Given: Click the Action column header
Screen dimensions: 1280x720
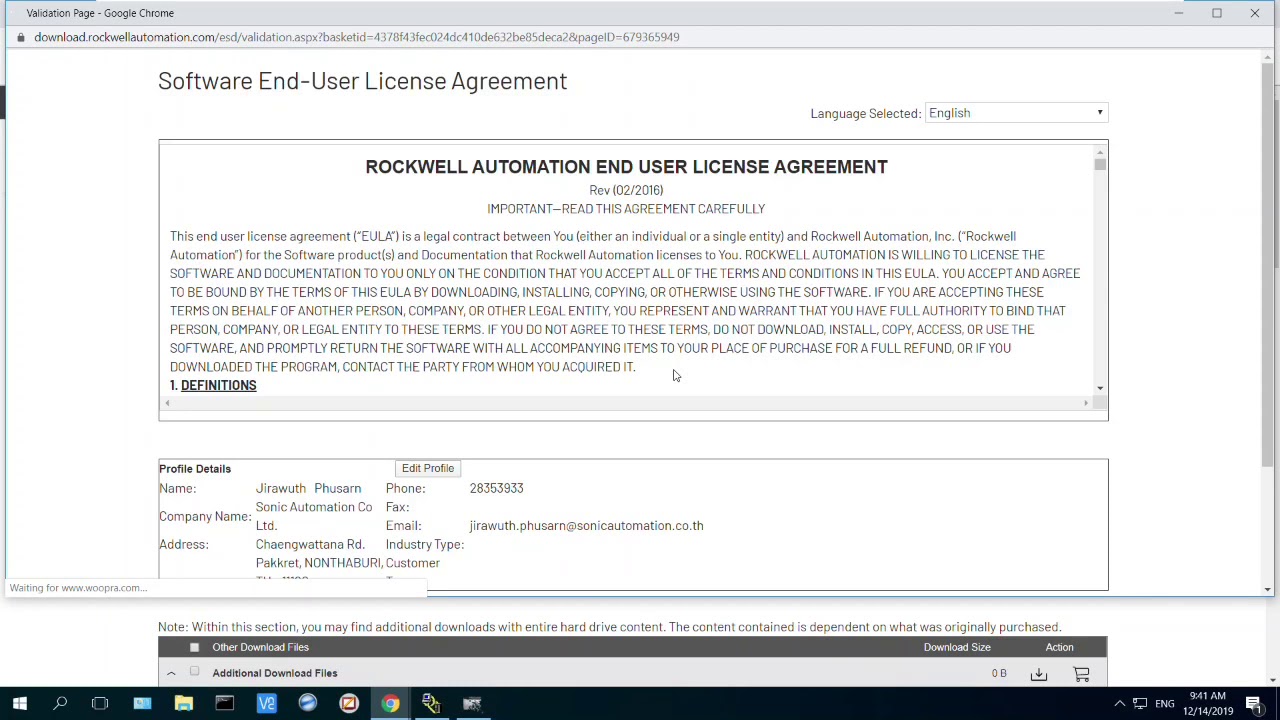Looking at the screenshot, I should click(x=1059, y=647).
